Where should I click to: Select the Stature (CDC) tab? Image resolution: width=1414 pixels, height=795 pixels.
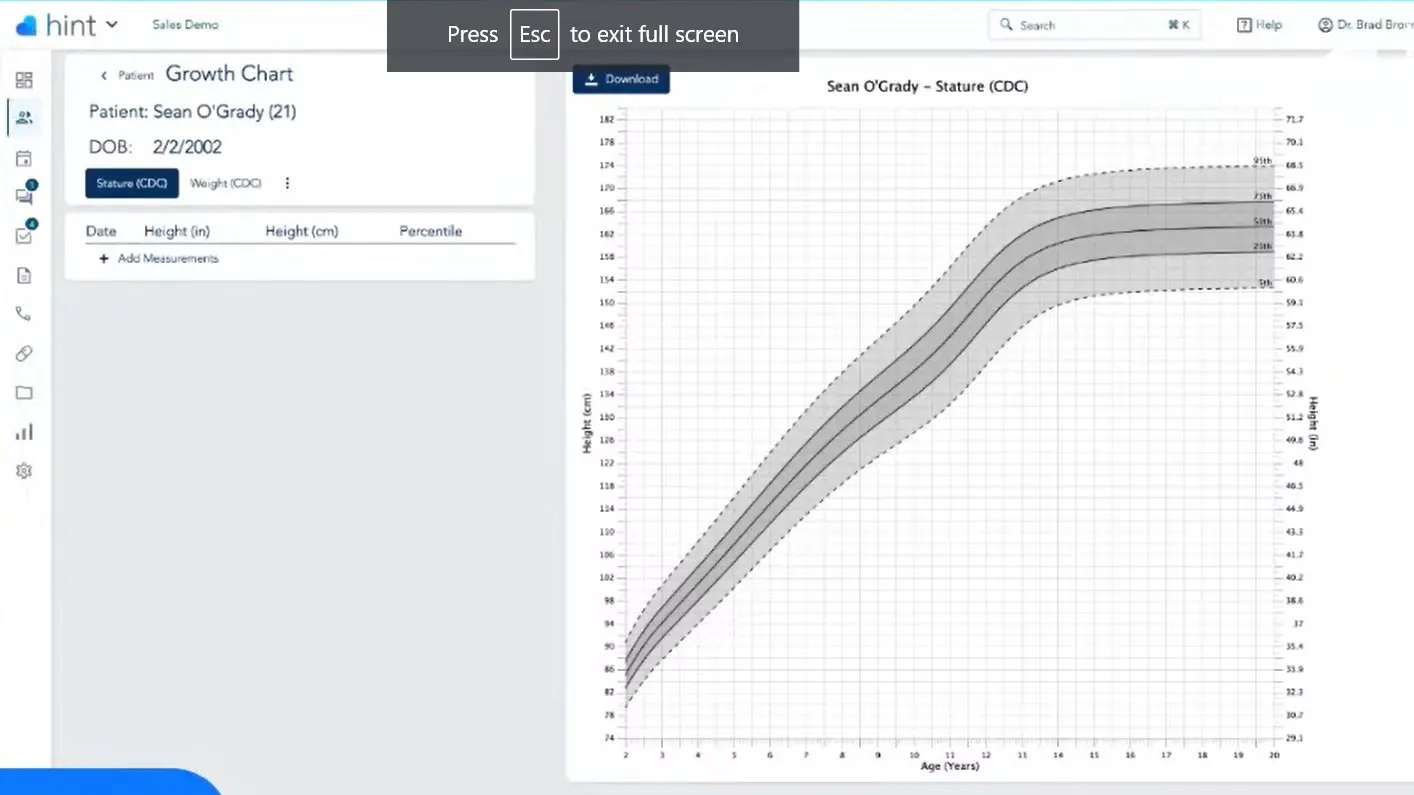(132, 183)
